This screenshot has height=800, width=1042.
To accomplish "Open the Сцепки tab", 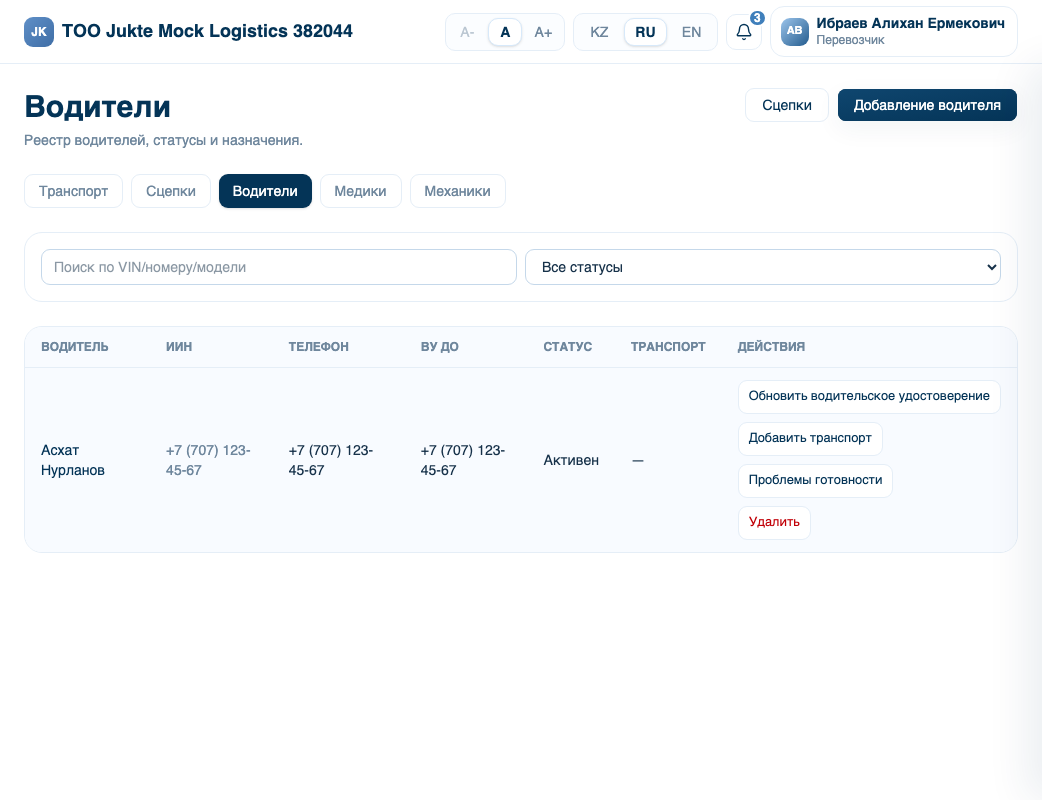I will pos(171,191).
